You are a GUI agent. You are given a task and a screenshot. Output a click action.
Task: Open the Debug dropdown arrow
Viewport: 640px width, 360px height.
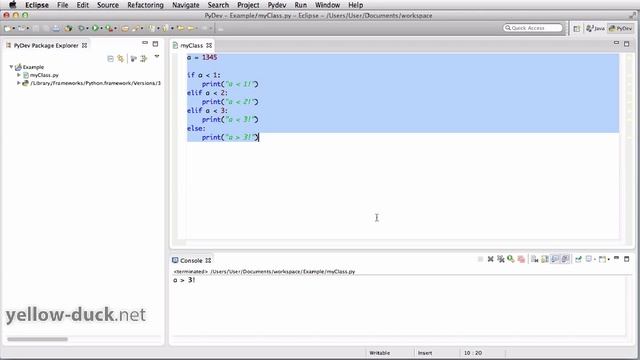pos(87,29)
